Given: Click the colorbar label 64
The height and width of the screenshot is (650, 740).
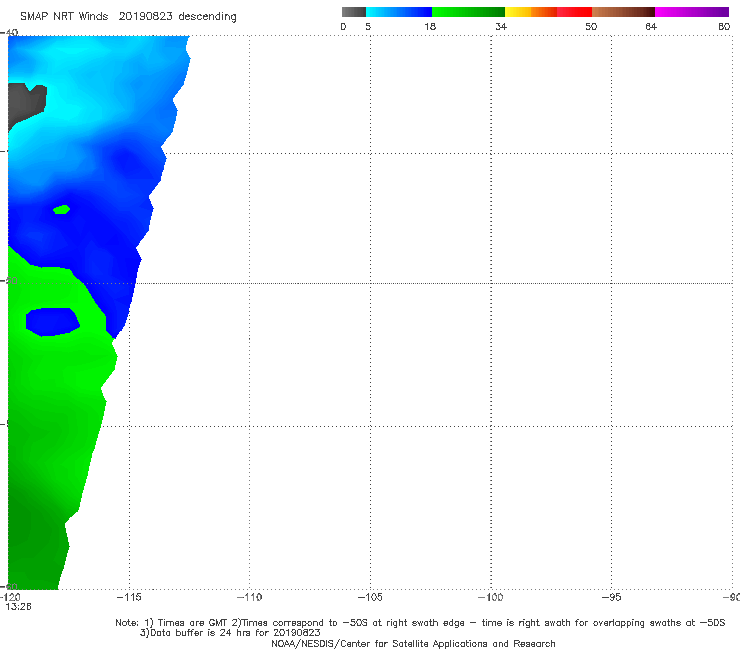Looking at the screenshot, I should click(651, 26).
